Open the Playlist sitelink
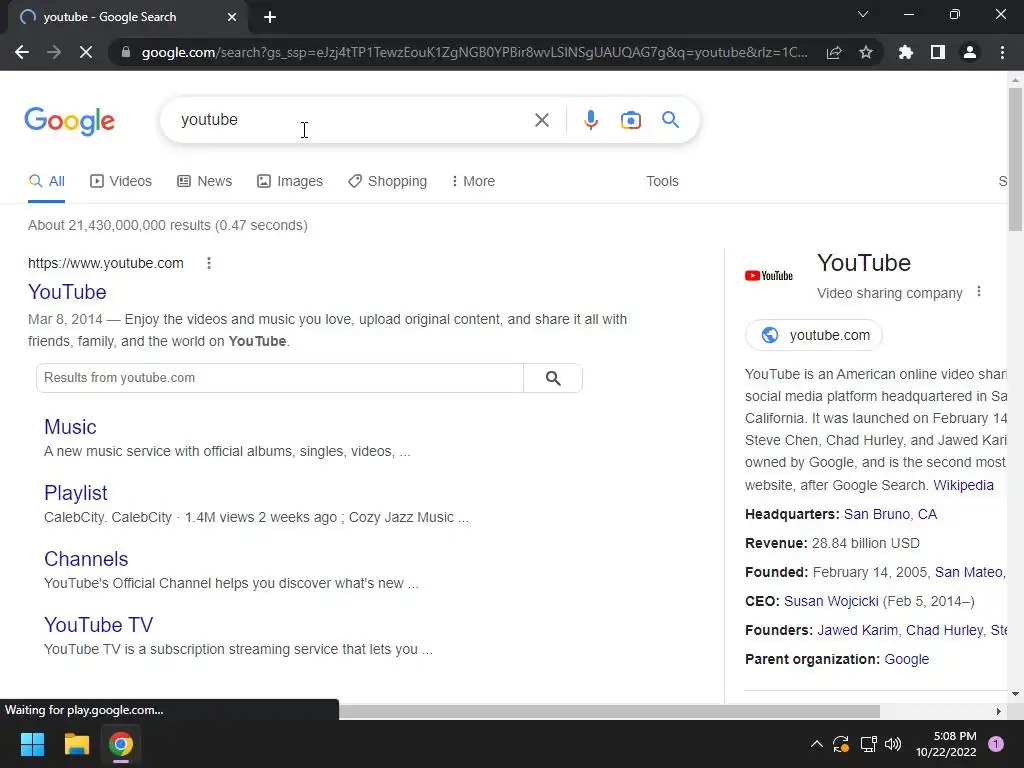The height and width of the screenshot is (768, 1024). pos(76,493)
